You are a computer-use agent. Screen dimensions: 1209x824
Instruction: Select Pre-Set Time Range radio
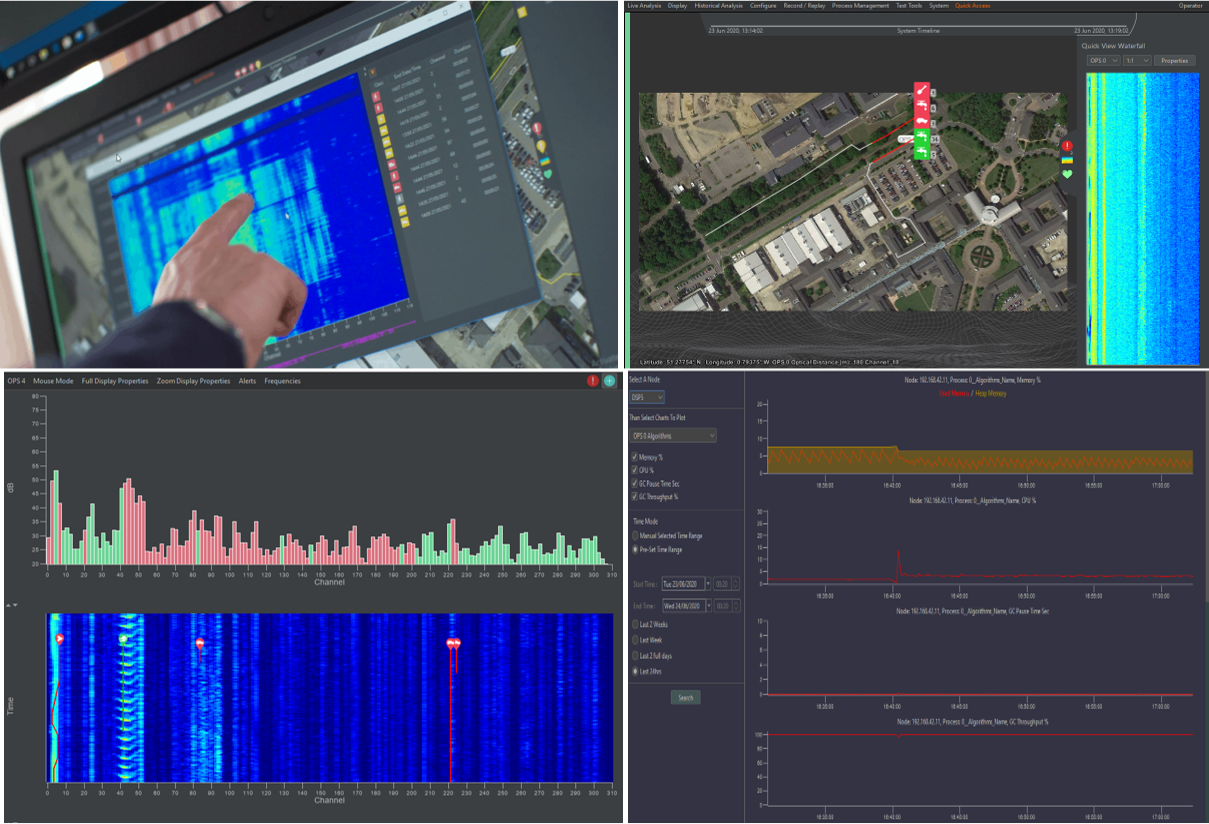pyautogui.click(x=635, y=550)
